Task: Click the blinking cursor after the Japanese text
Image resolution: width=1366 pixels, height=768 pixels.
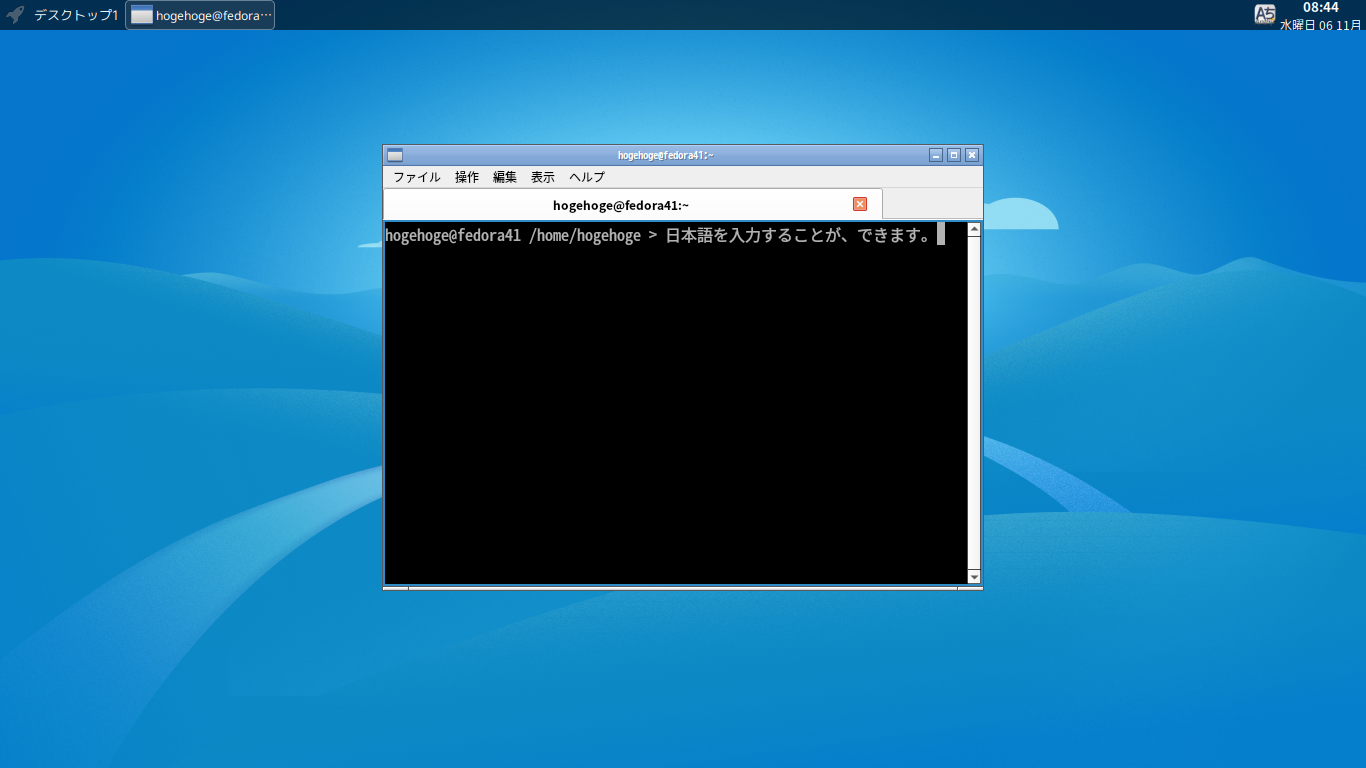Action: coord(941,235)
